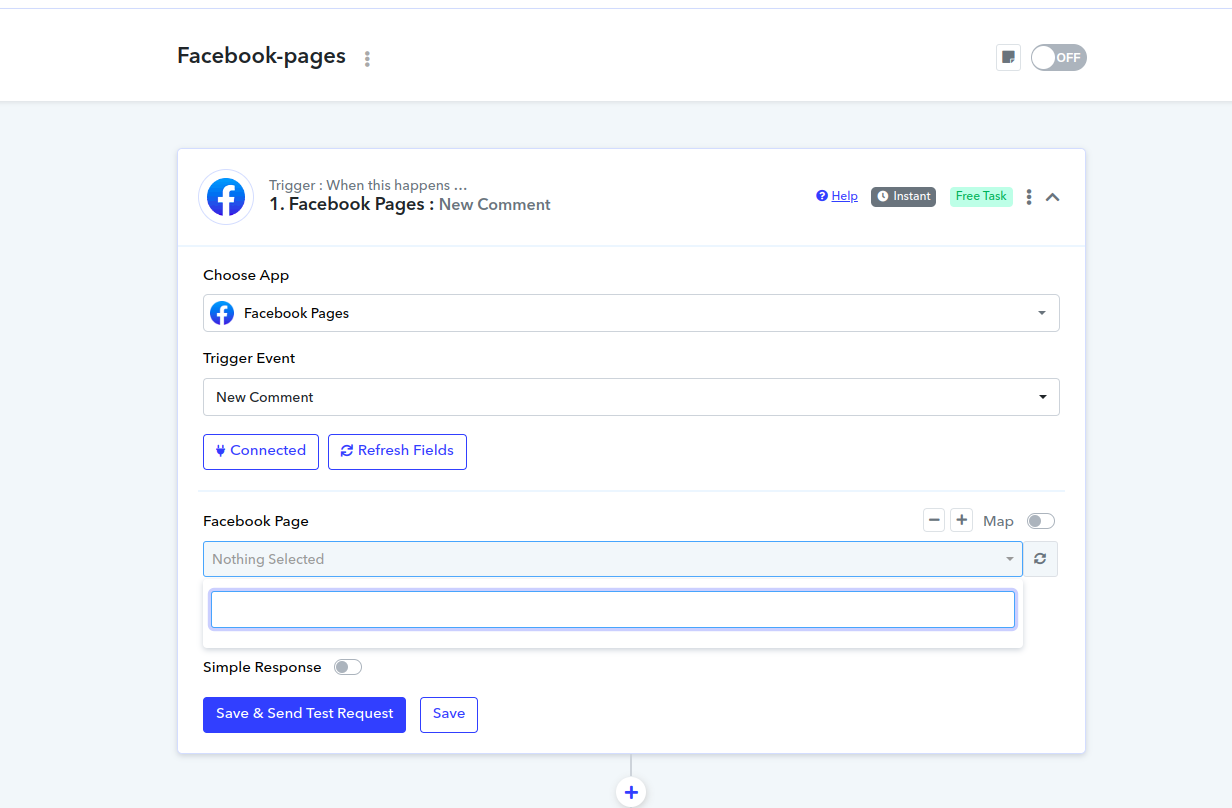Click the Facebook logo in trigger header
1232x808 pixels.
click(x=226, y=197)
